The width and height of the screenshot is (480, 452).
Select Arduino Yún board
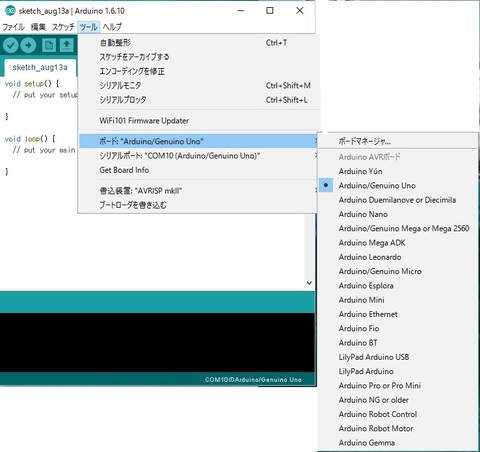[398, 171]
